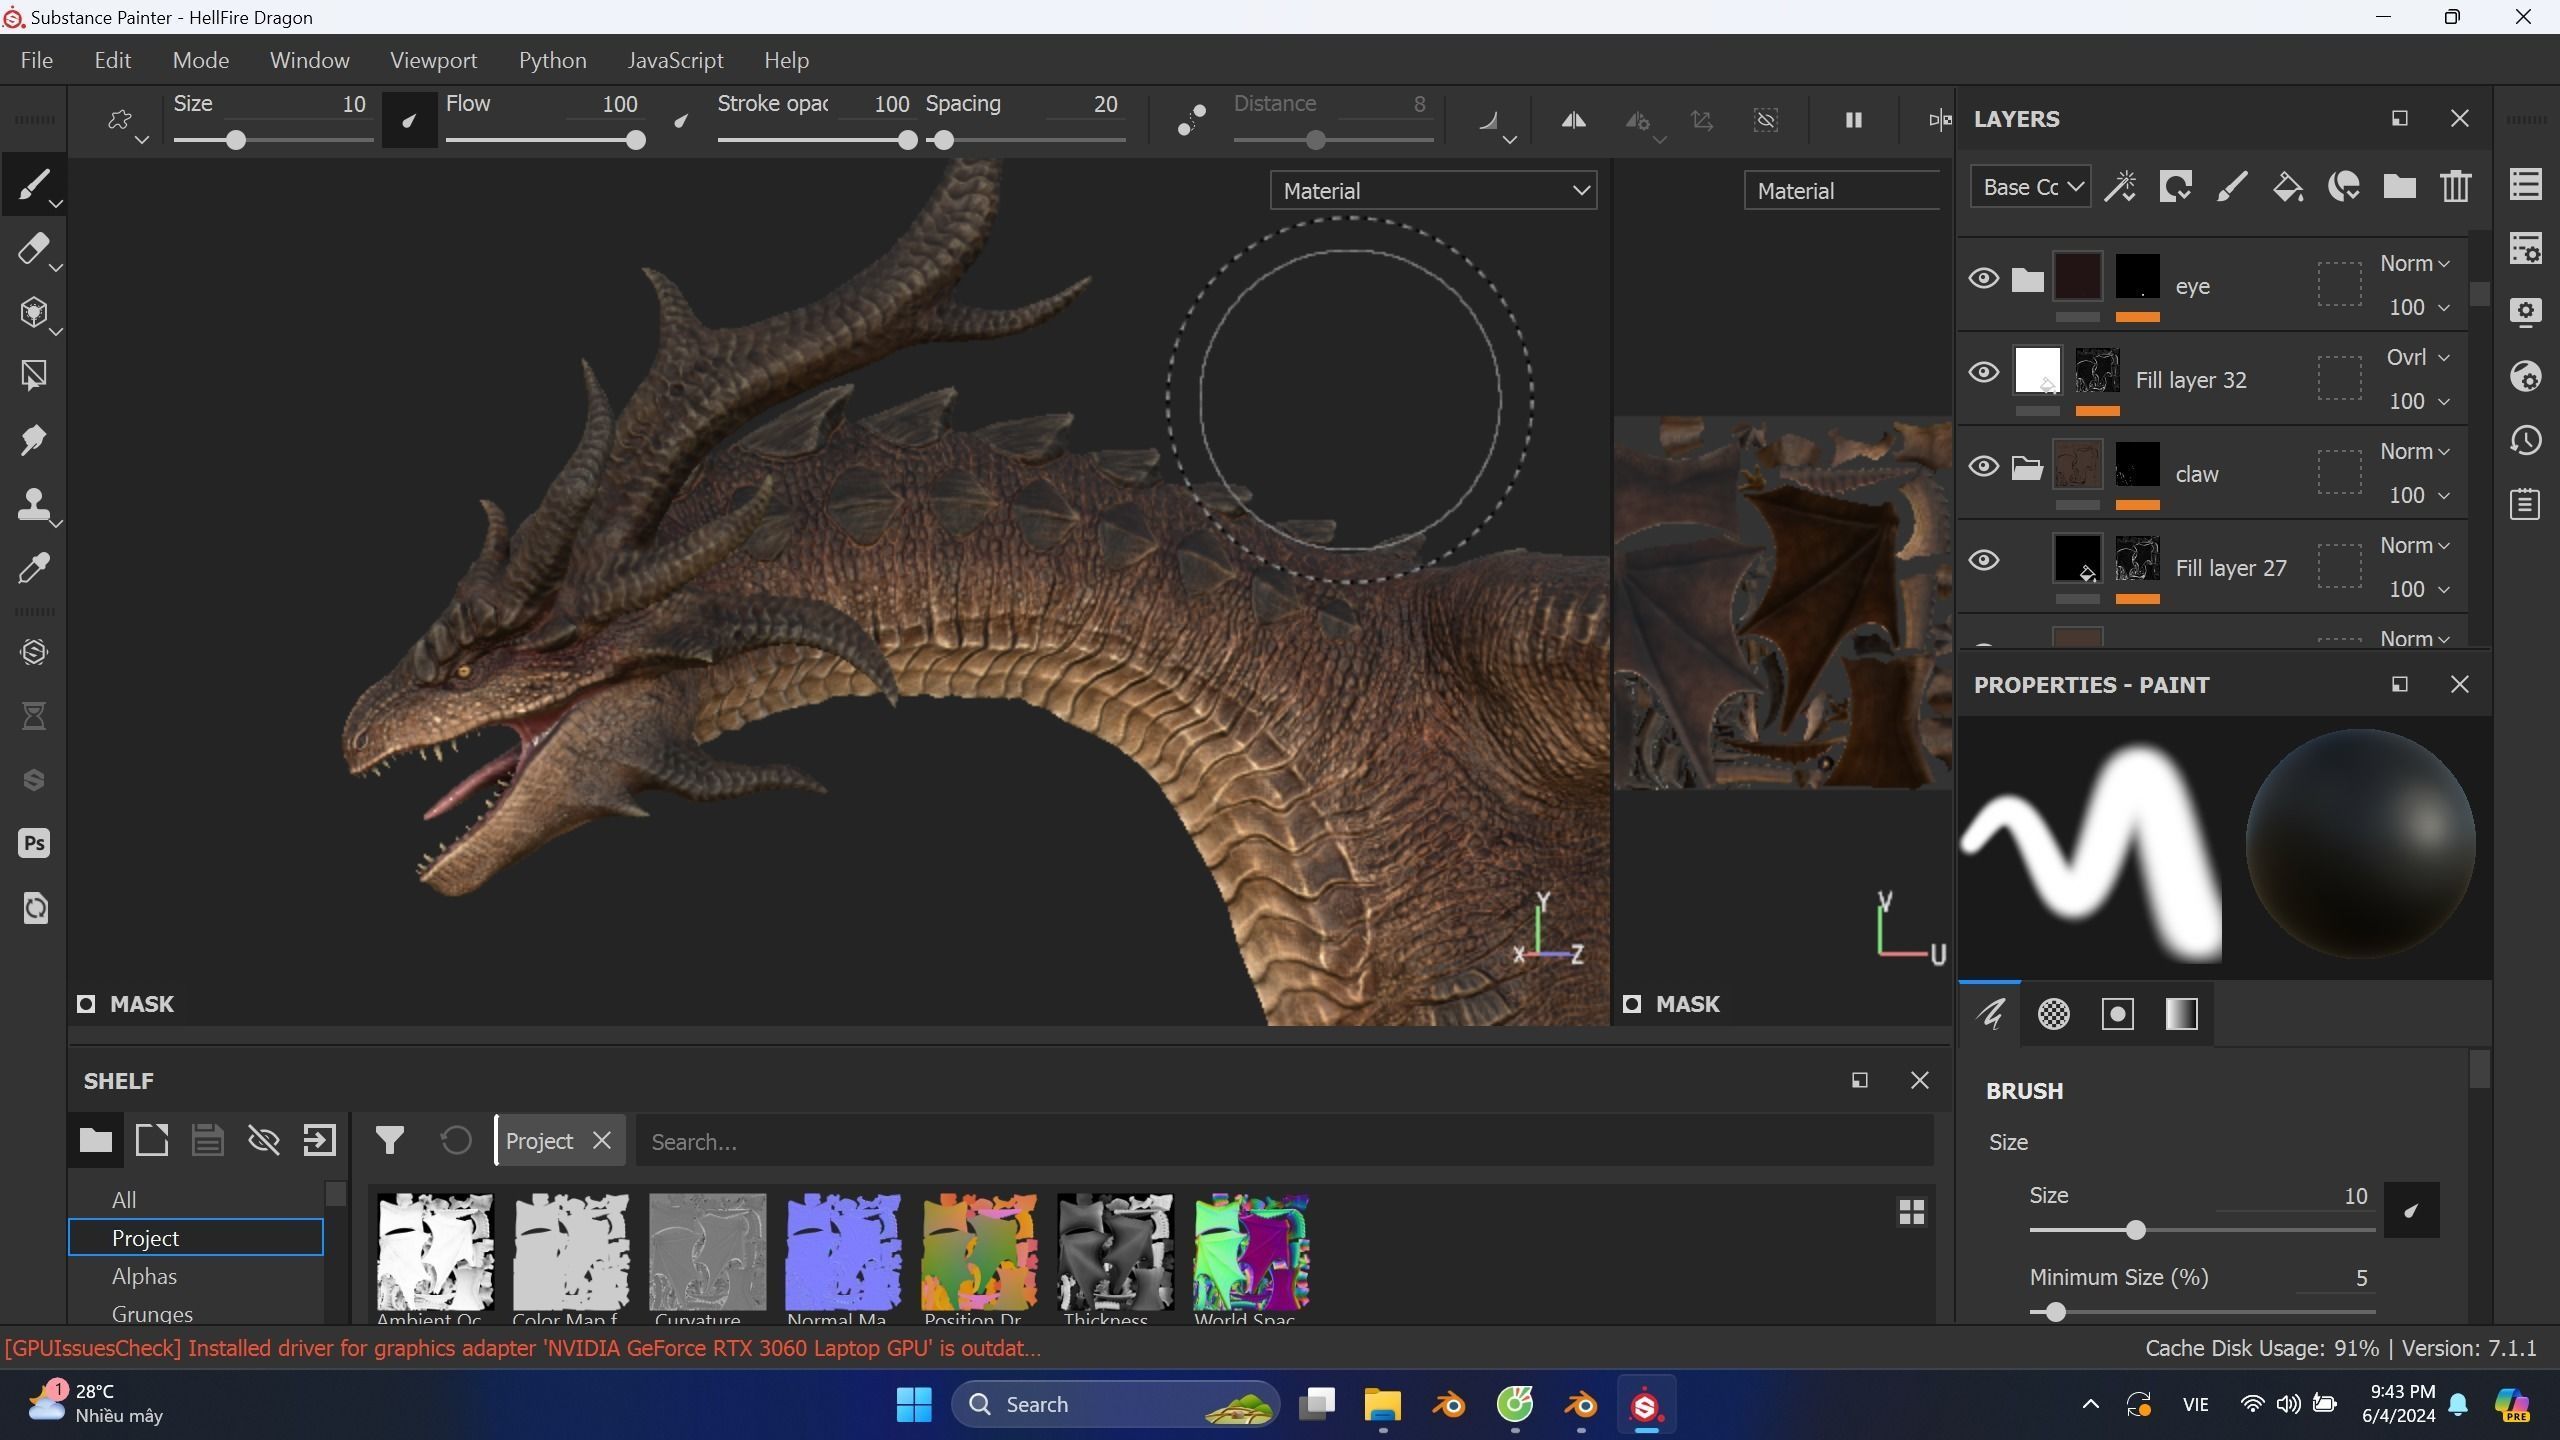
Task: Select the Clone stamp tool
Action: [x=33, y=504]
